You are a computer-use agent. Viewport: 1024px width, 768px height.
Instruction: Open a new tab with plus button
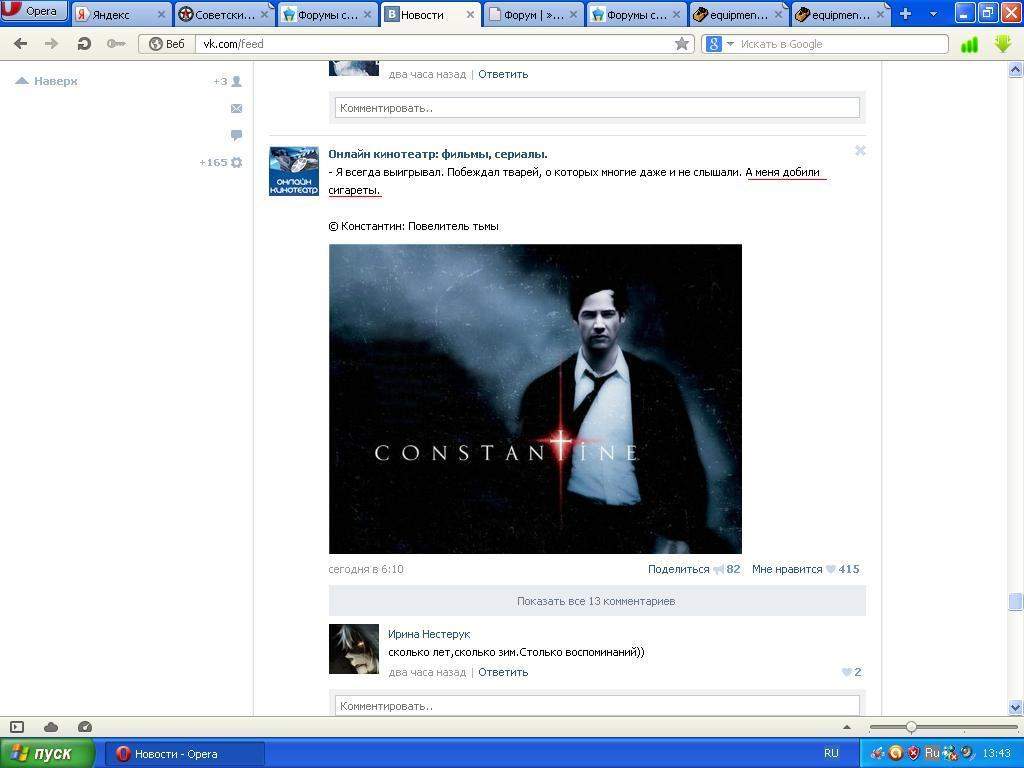point(905,14)
